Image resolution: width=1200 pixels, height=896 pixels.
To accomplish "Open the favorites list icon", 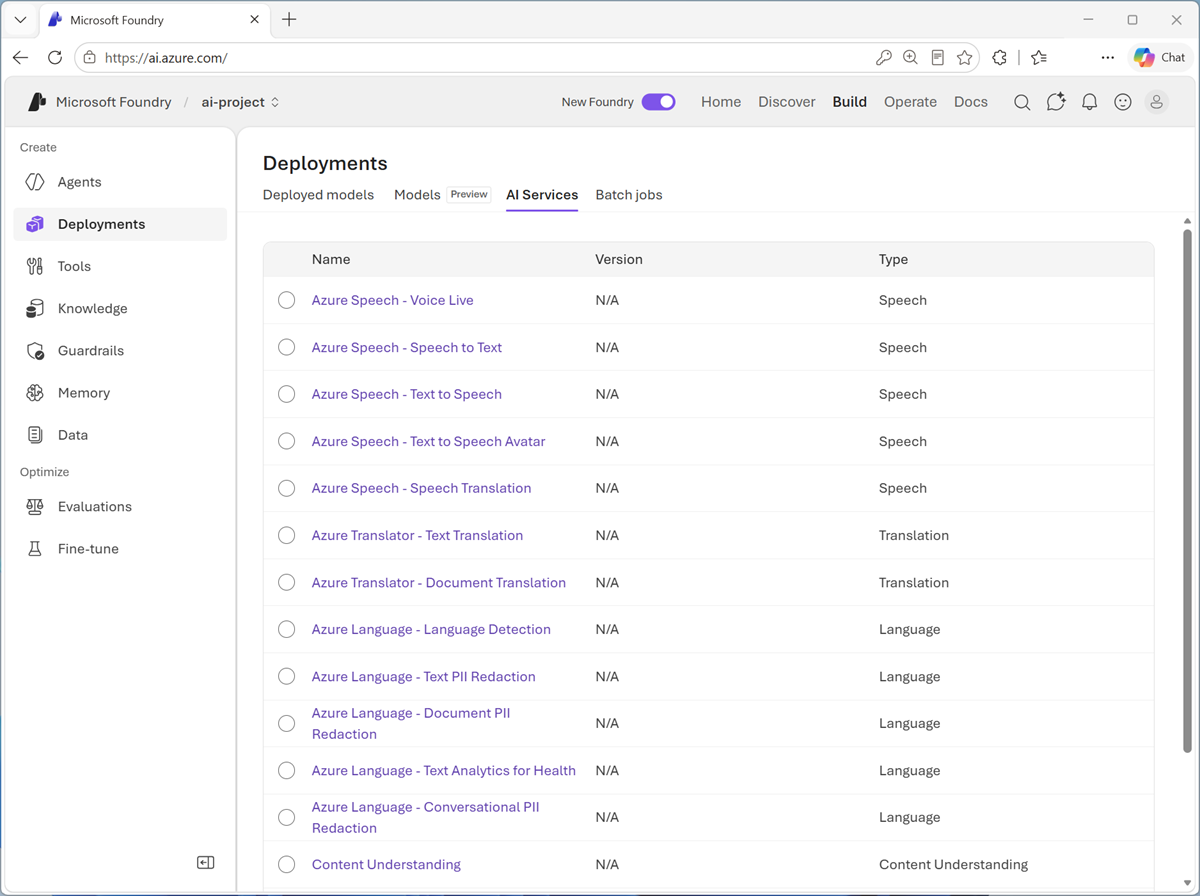I will (1039, 58).
